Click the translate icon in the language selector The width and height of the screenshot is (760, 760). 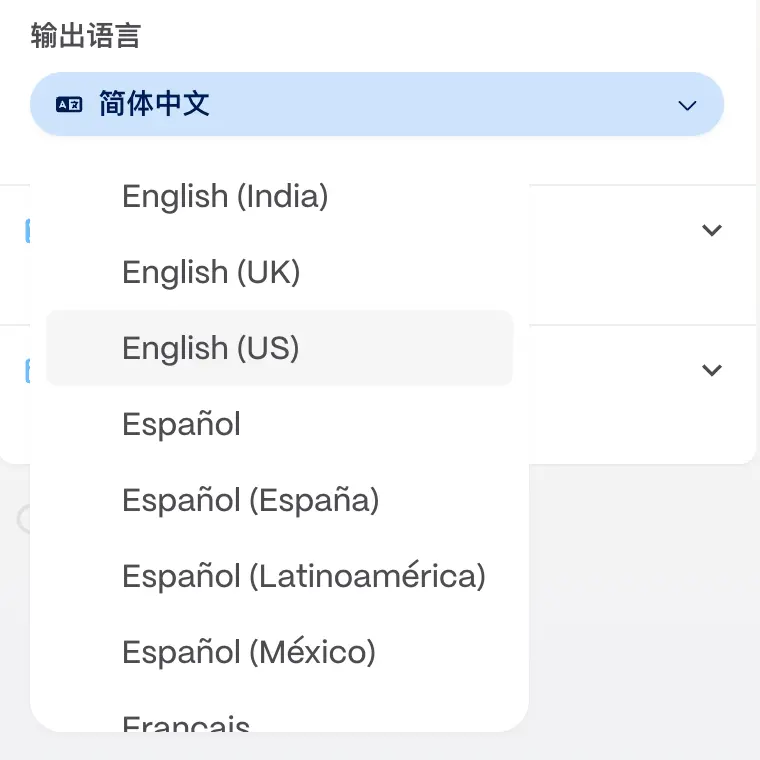point(69,104)
